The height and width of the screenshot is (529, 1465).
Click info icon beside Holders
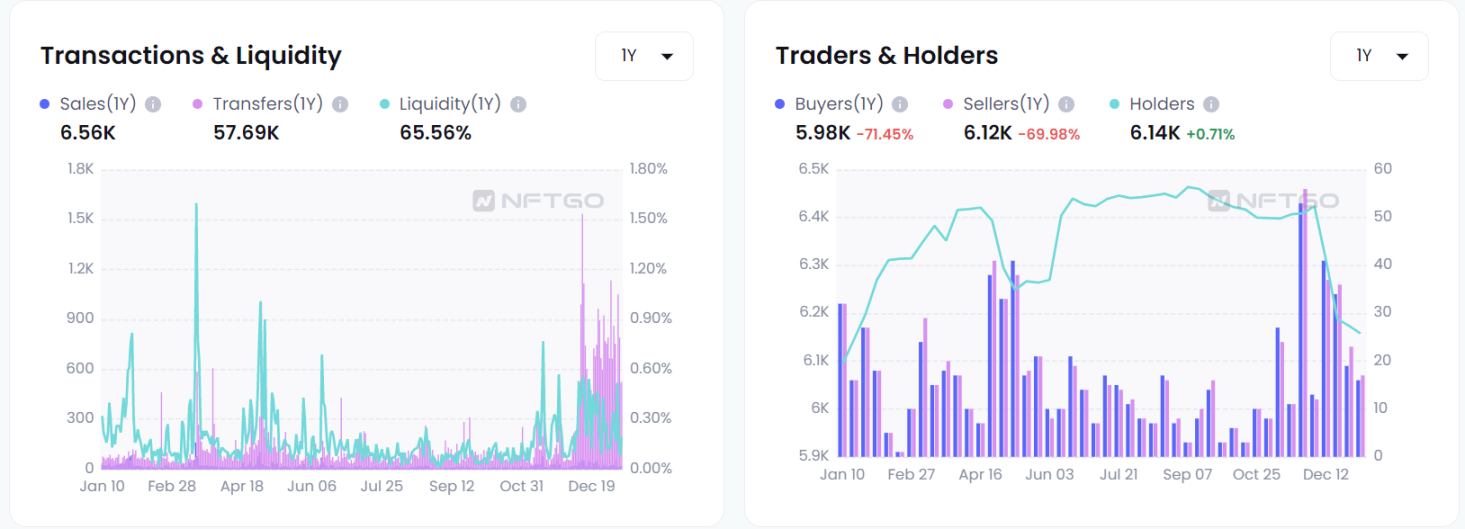[x=1211, y=104]
